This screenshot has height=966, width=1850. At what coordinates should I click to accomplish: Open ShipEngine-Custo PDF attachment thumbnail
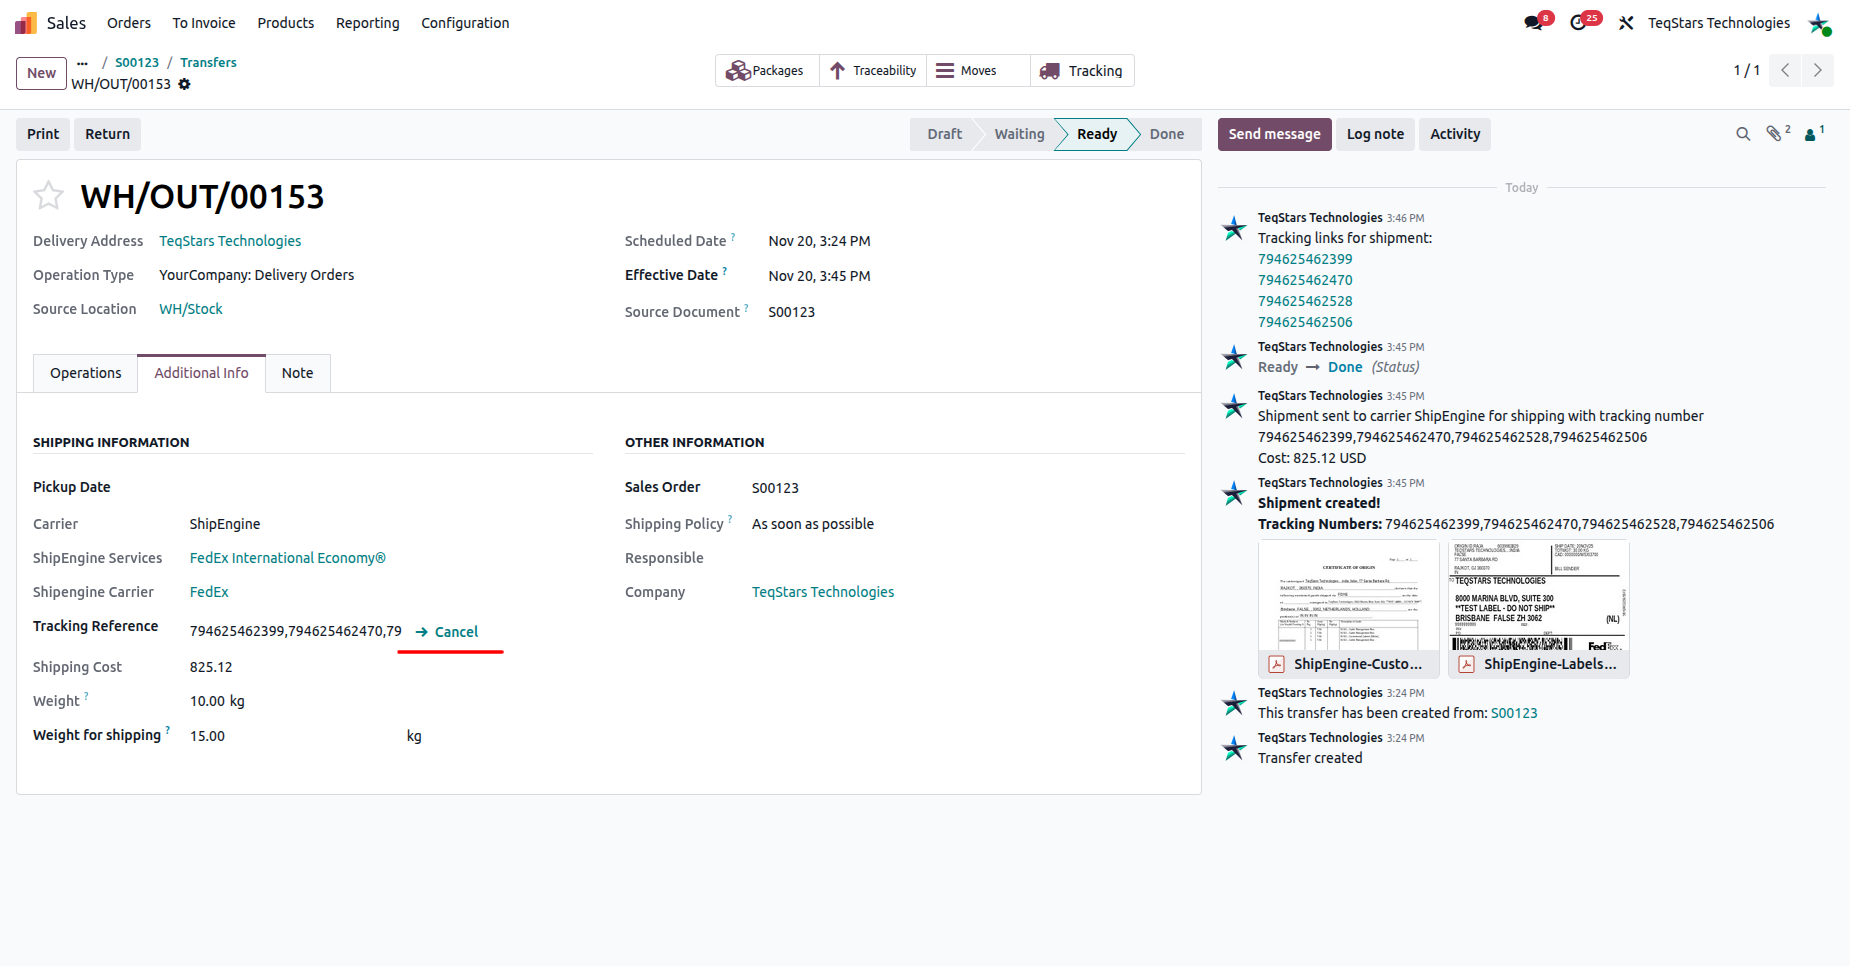click(x=1349, y=609)
